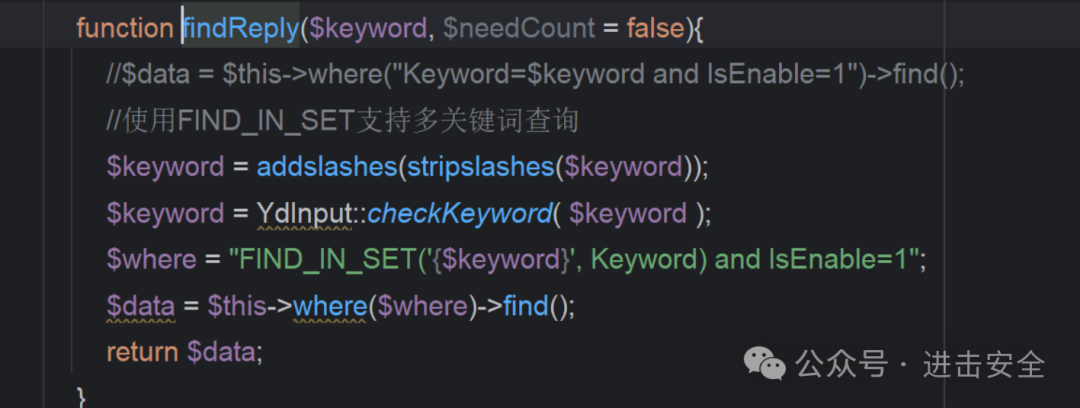Click the stripslashes function call
The width and height of the screenshot is (1080, 408).
pyautogui.click(x=481, y=167)
